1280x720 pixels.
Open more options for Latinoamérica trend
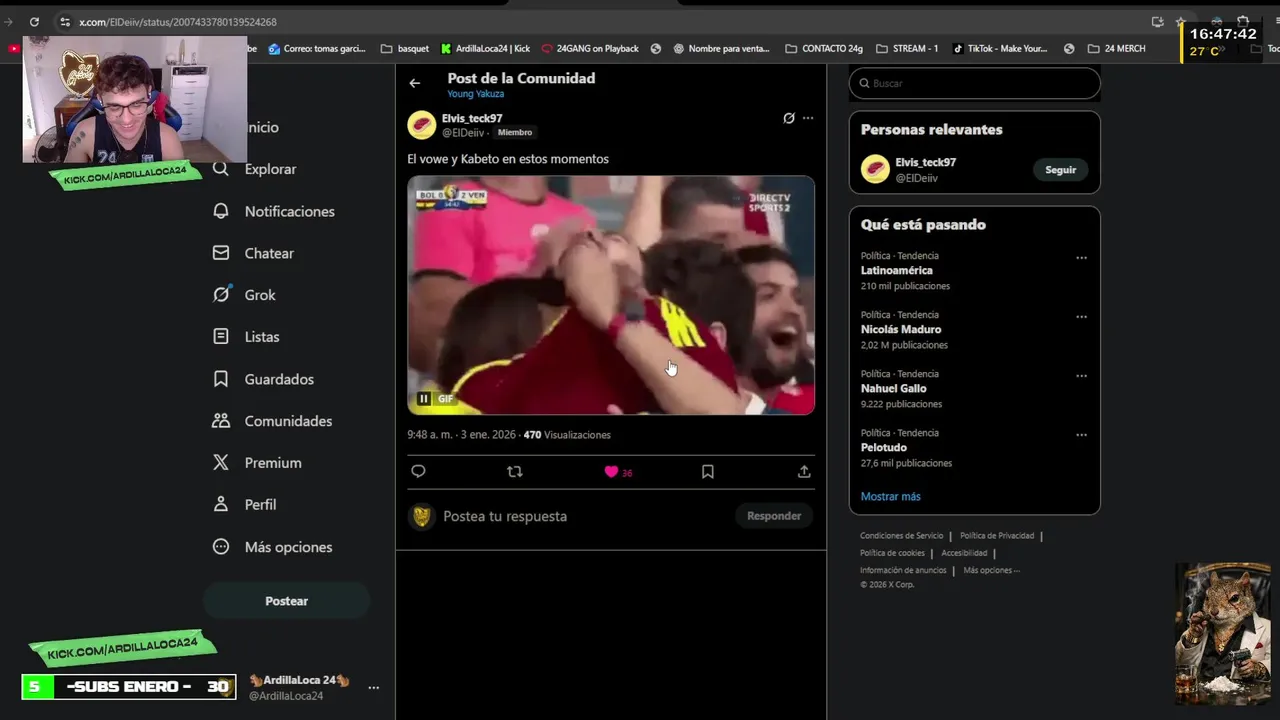click(1081, 258)
